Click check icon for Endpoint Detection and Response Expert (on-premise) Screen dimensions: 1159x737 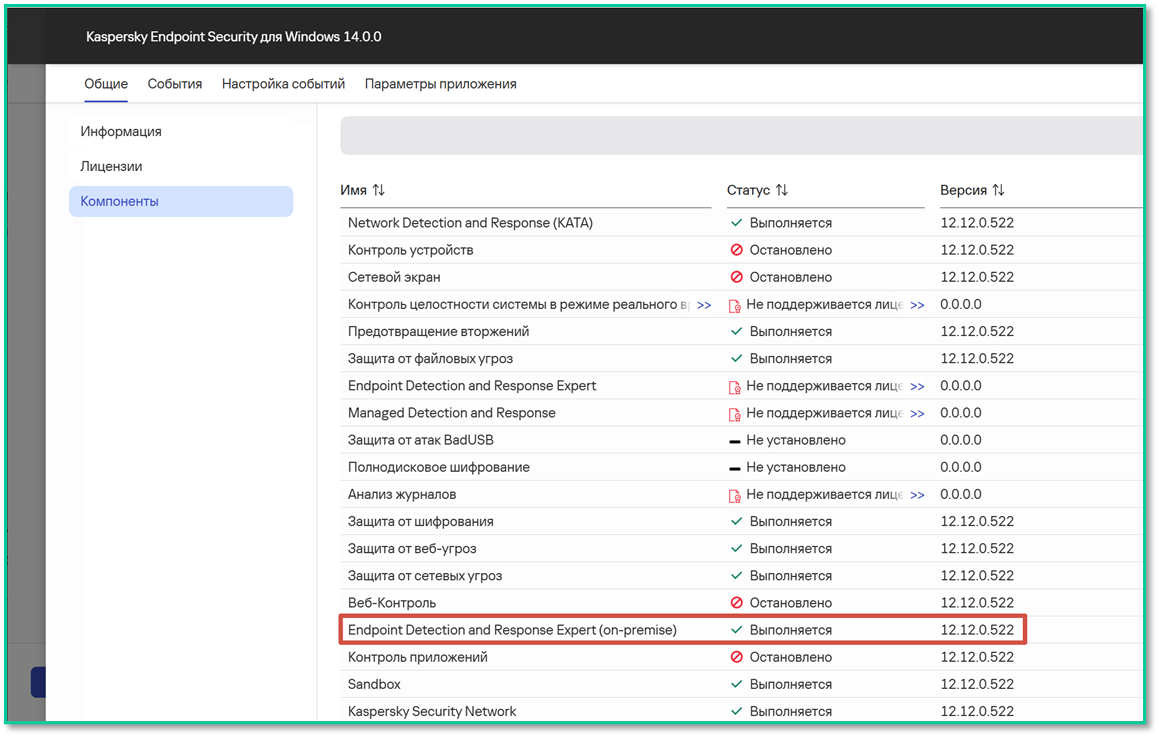pos(736,631)
